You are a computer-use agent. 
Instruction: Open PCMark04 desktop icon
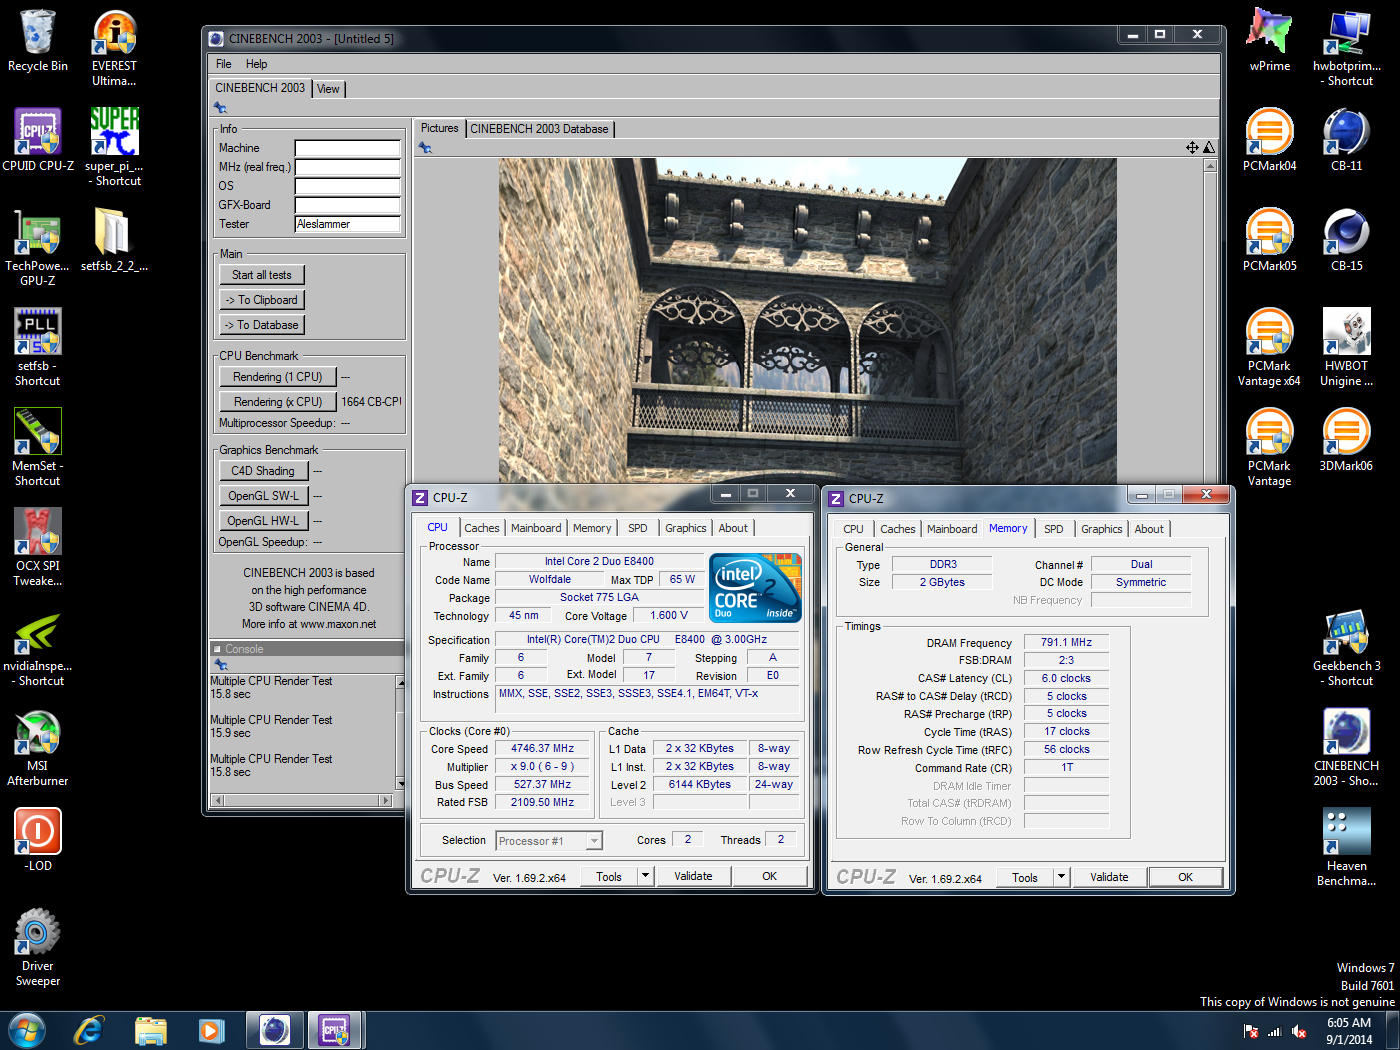coord(1270,140)
